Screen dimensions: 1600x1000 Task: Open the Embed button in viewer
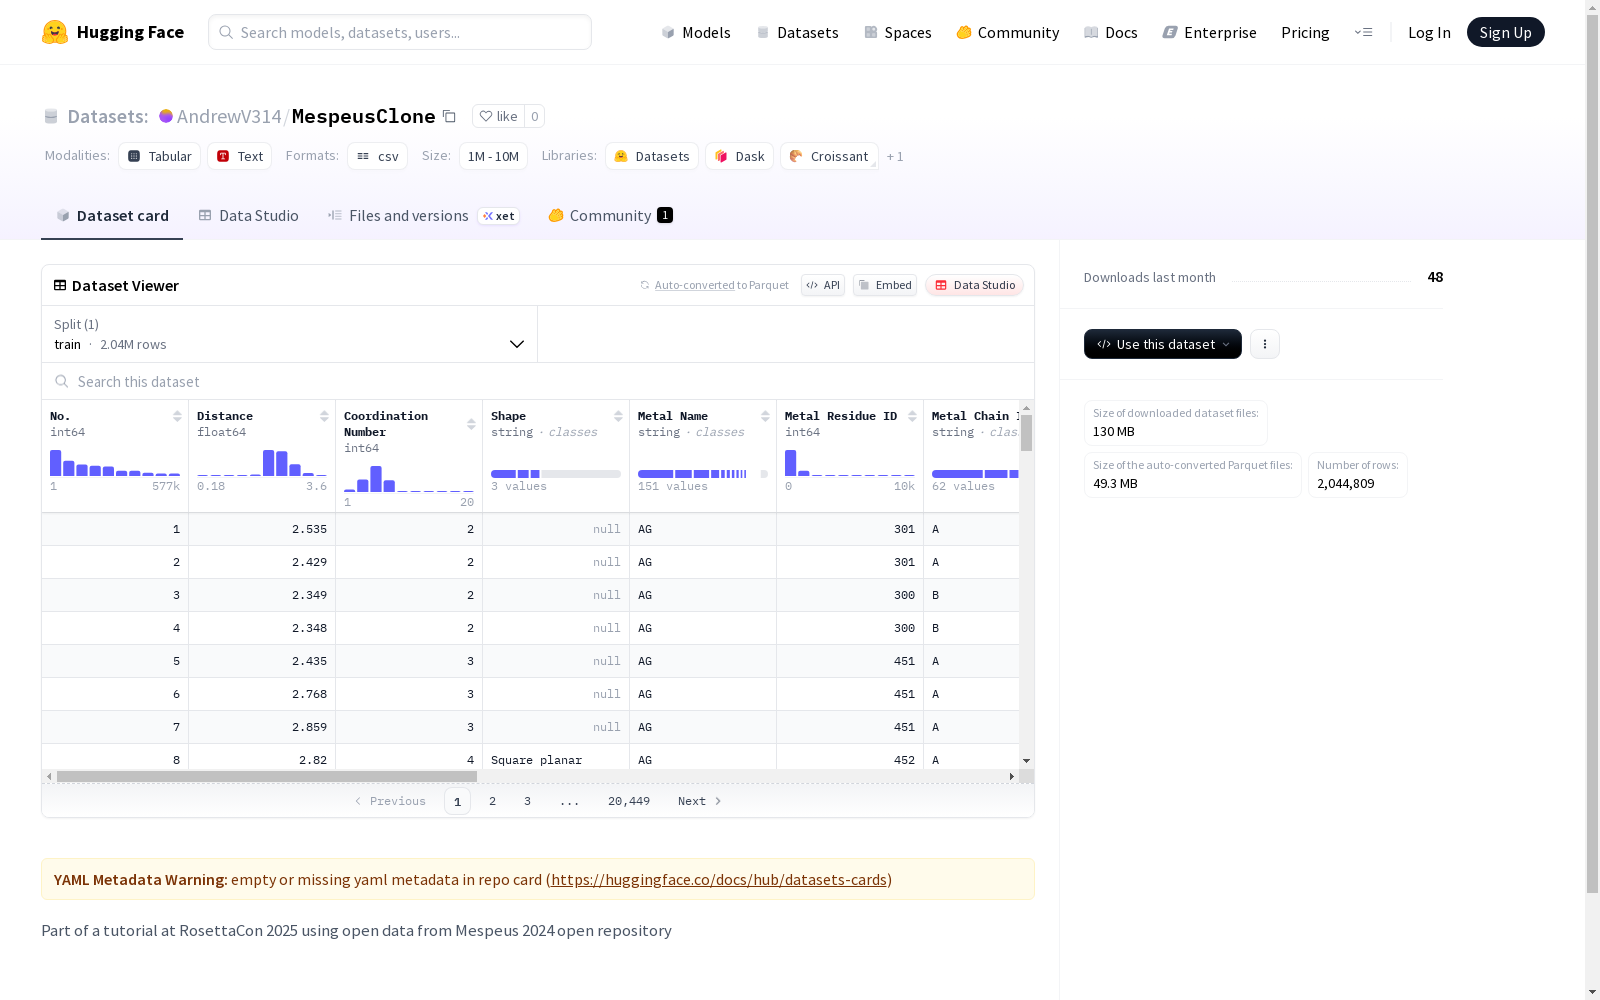885,285
